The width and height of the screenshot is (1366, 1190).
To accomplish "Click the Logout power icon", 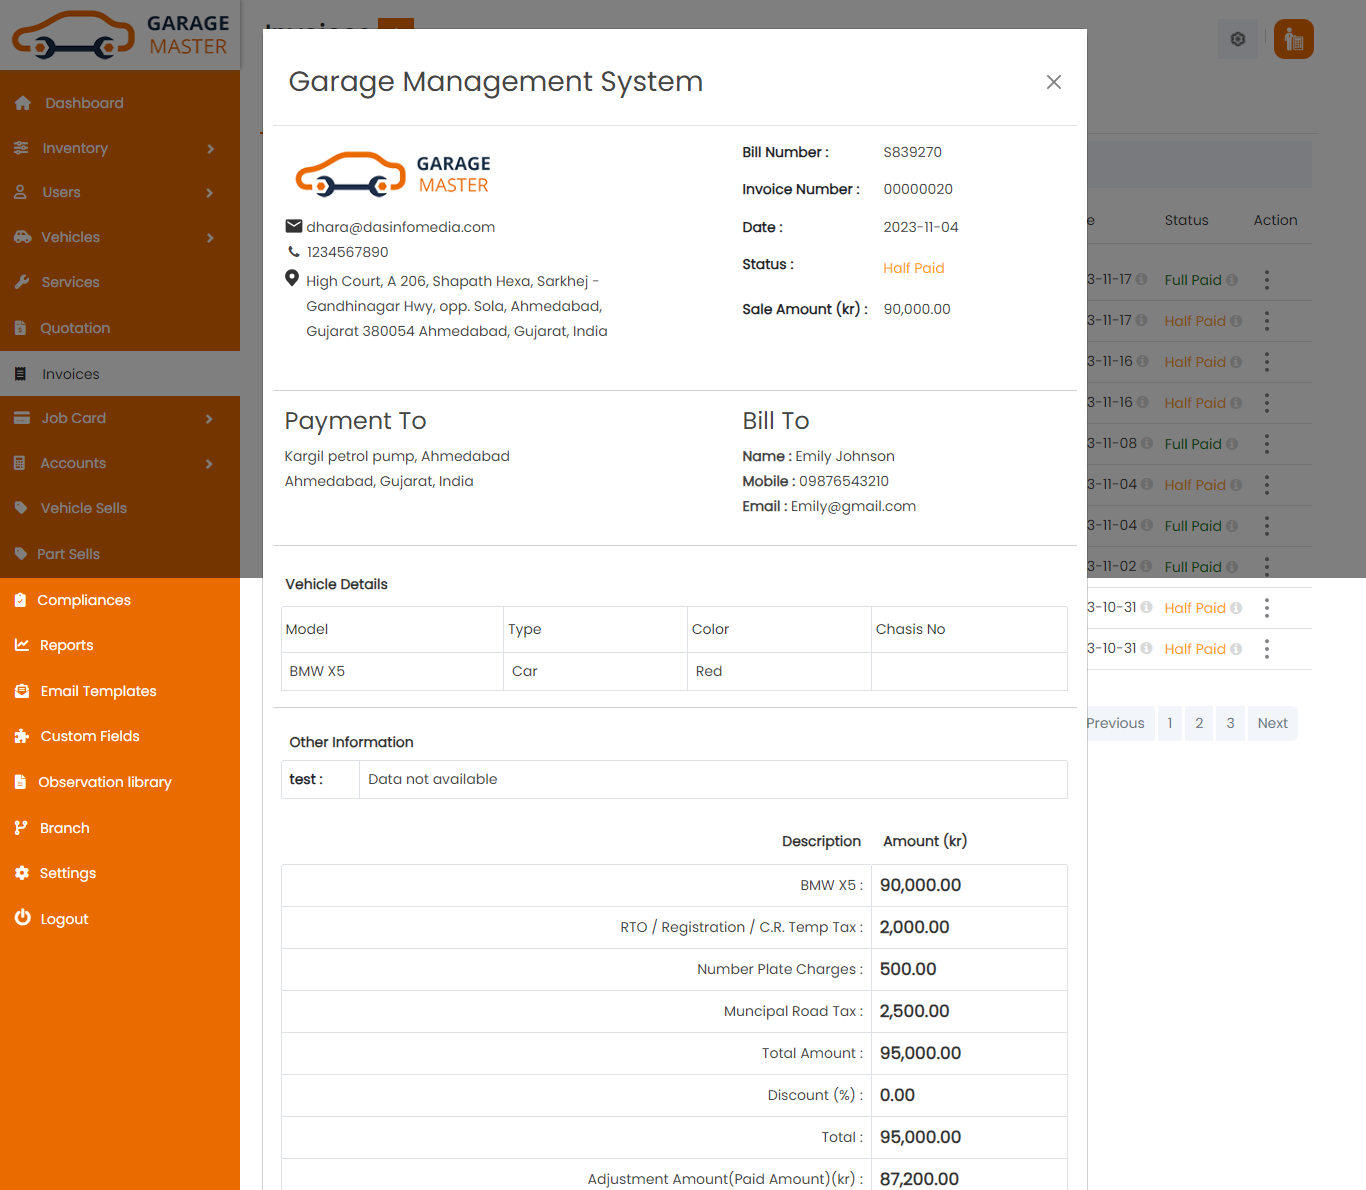I will tap(22, 918).
